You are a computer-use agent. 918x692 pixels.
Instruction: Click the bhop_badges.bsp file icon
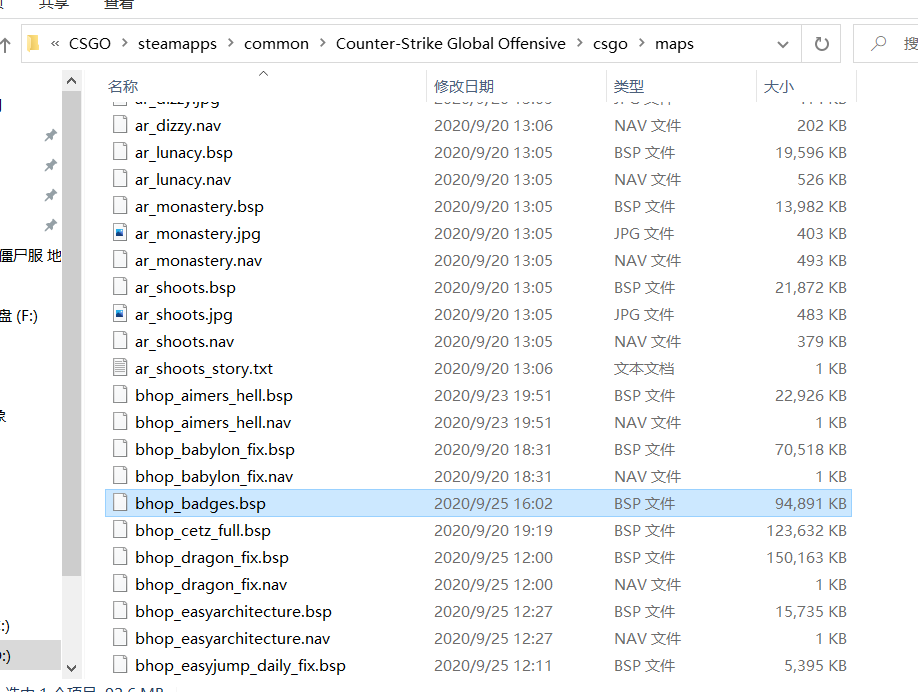point(120,503)
